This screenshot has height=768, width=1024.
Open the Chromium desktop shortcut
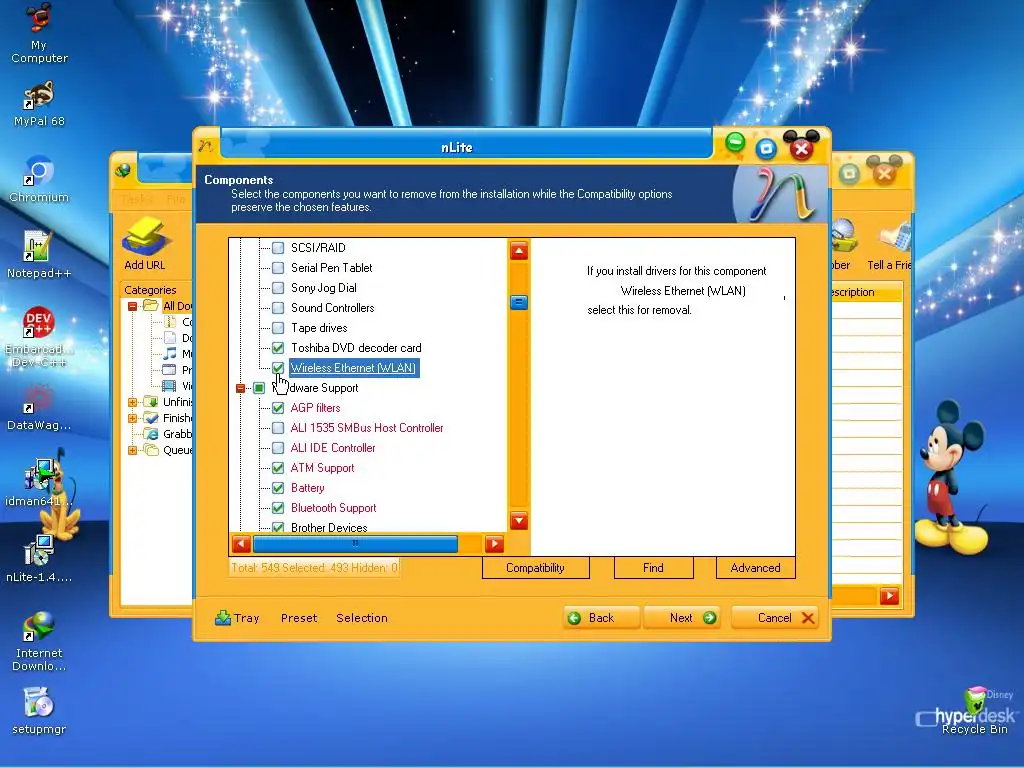[x=39, y=179]
